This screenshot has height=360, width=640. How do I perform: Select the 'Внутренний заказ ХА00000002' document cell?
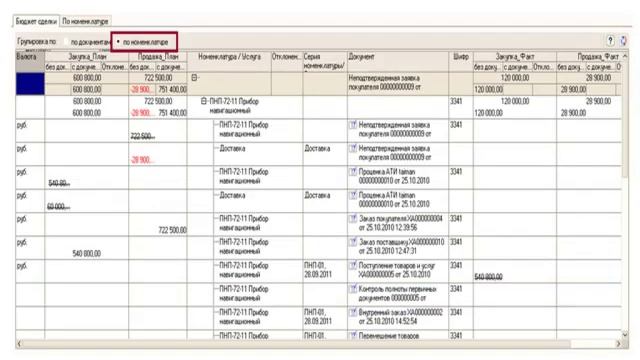[x=398, y=318]
